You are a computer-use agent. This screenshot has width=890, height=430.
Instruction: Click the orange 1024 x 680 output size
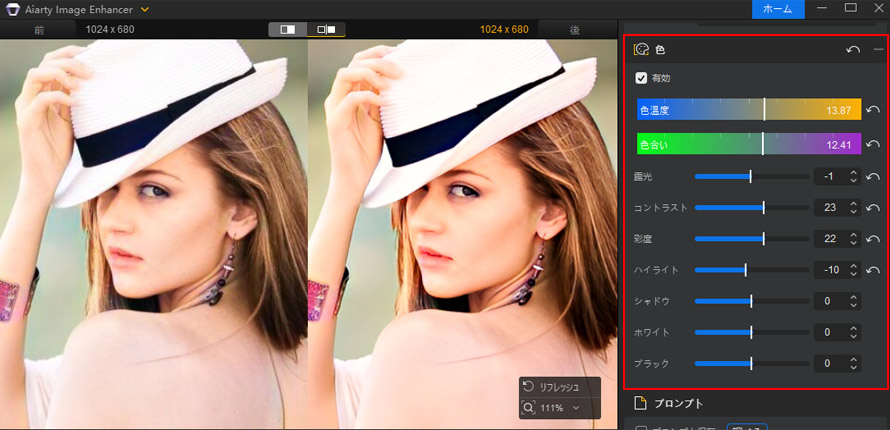(504, 29)
